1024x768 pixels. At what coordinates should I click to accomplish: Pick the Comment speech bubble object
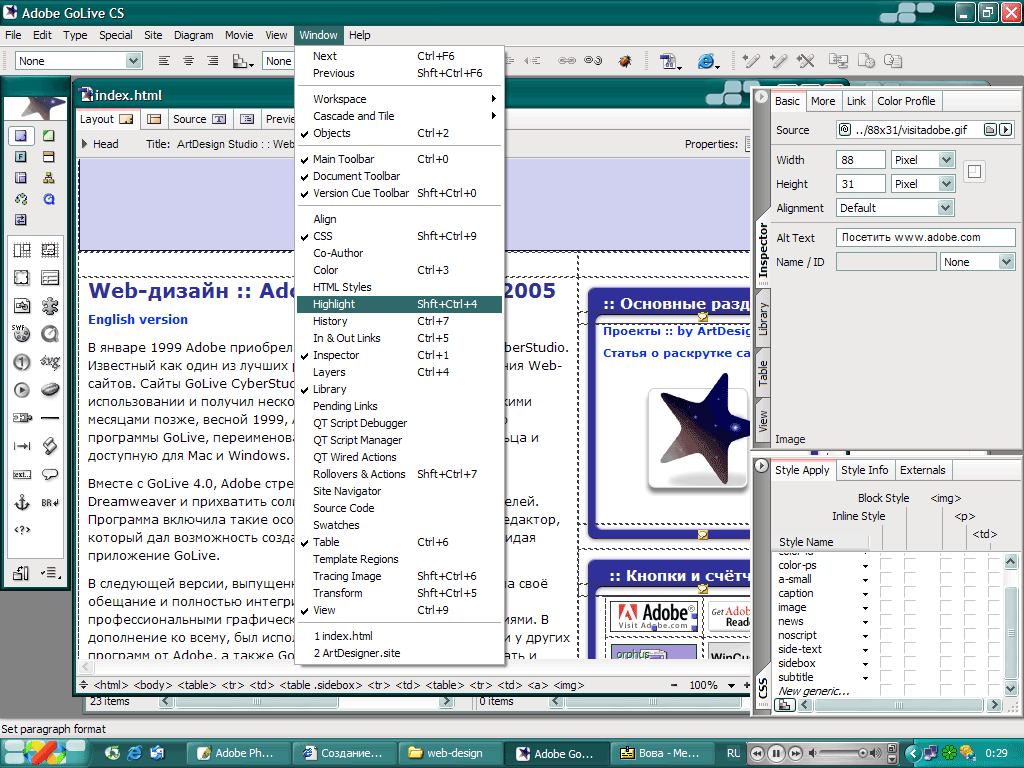coord(50,474)
